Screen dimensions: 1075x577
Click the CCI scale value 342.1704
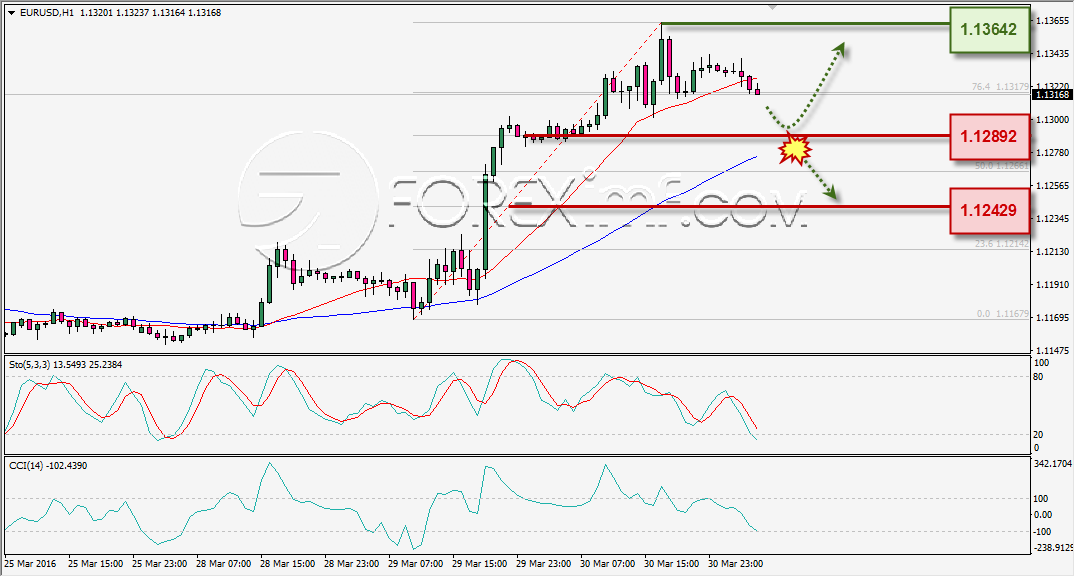(x=1052, y=464)
